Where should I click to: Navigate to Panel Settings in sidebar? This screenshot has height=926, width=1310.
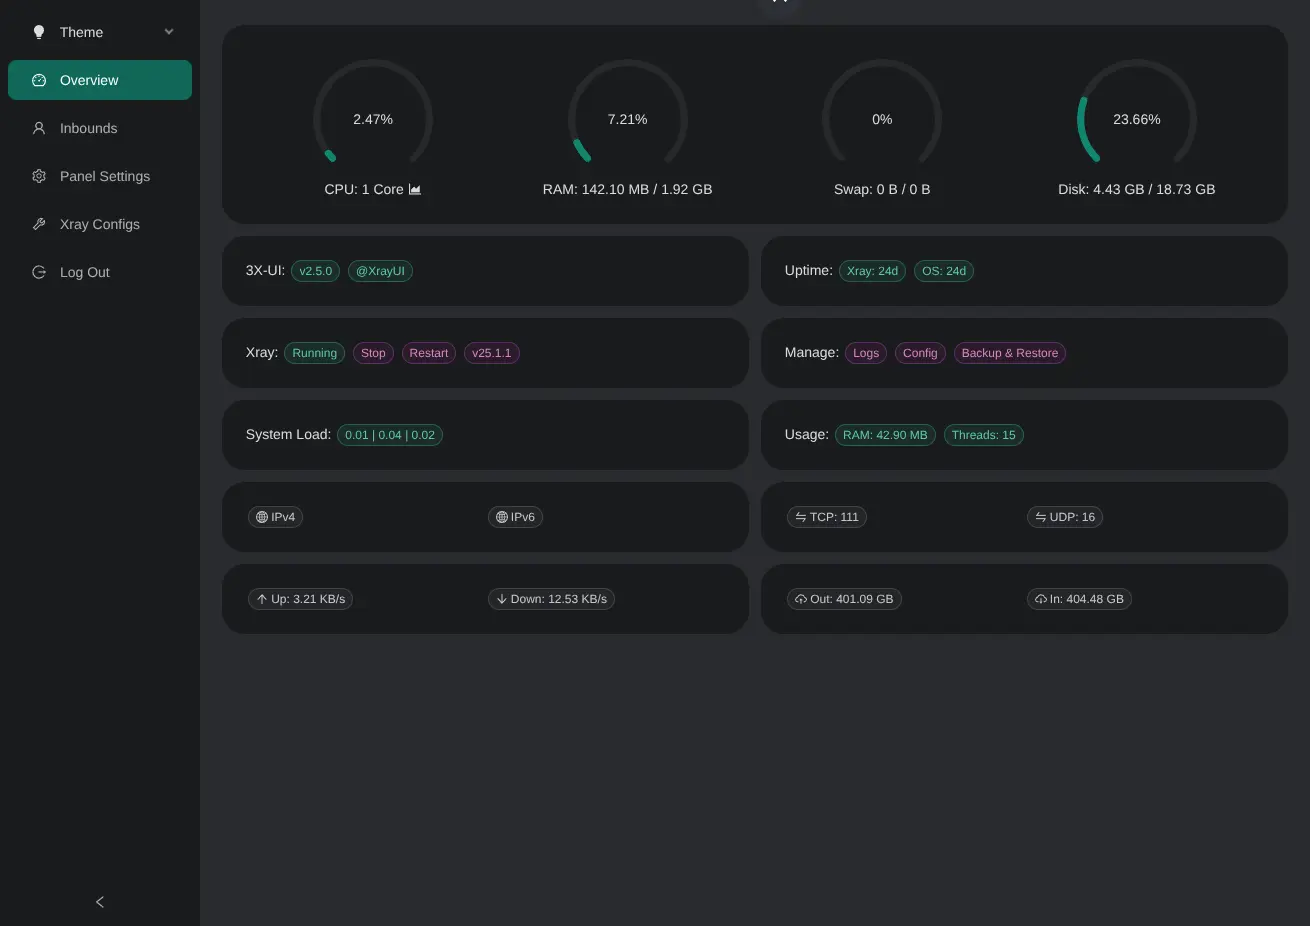click(105, 176)
